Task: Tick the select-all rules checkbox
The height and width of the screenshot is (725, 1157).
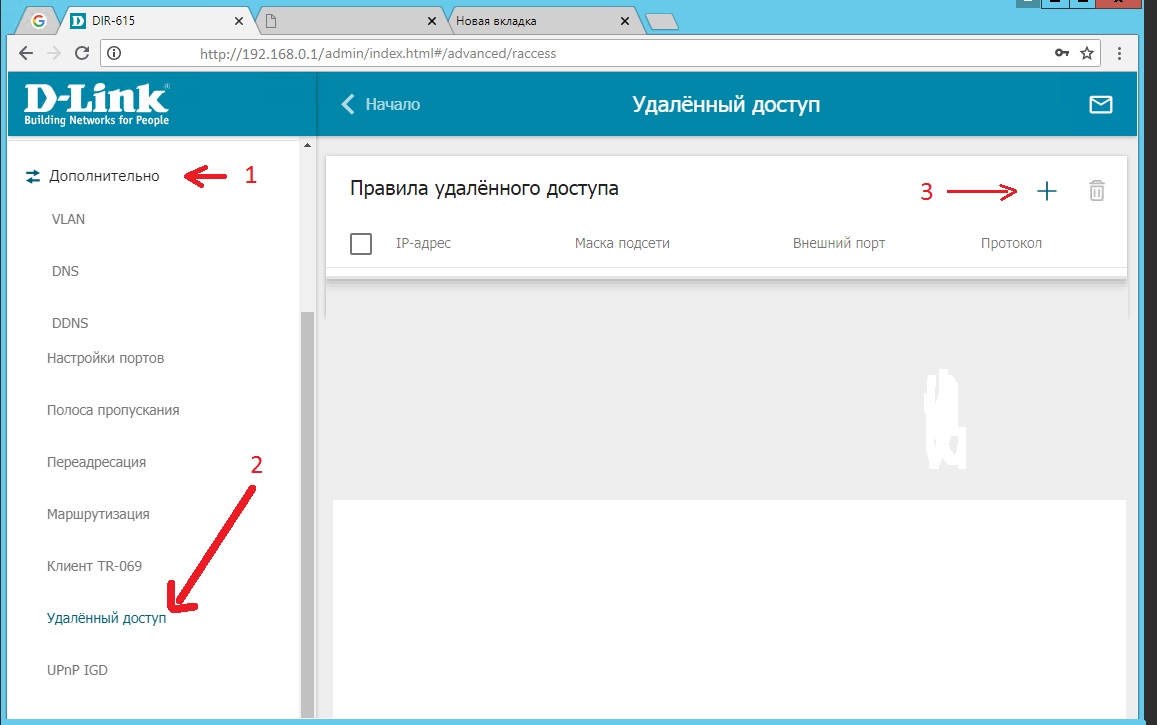Action: (x=361, y=243)
